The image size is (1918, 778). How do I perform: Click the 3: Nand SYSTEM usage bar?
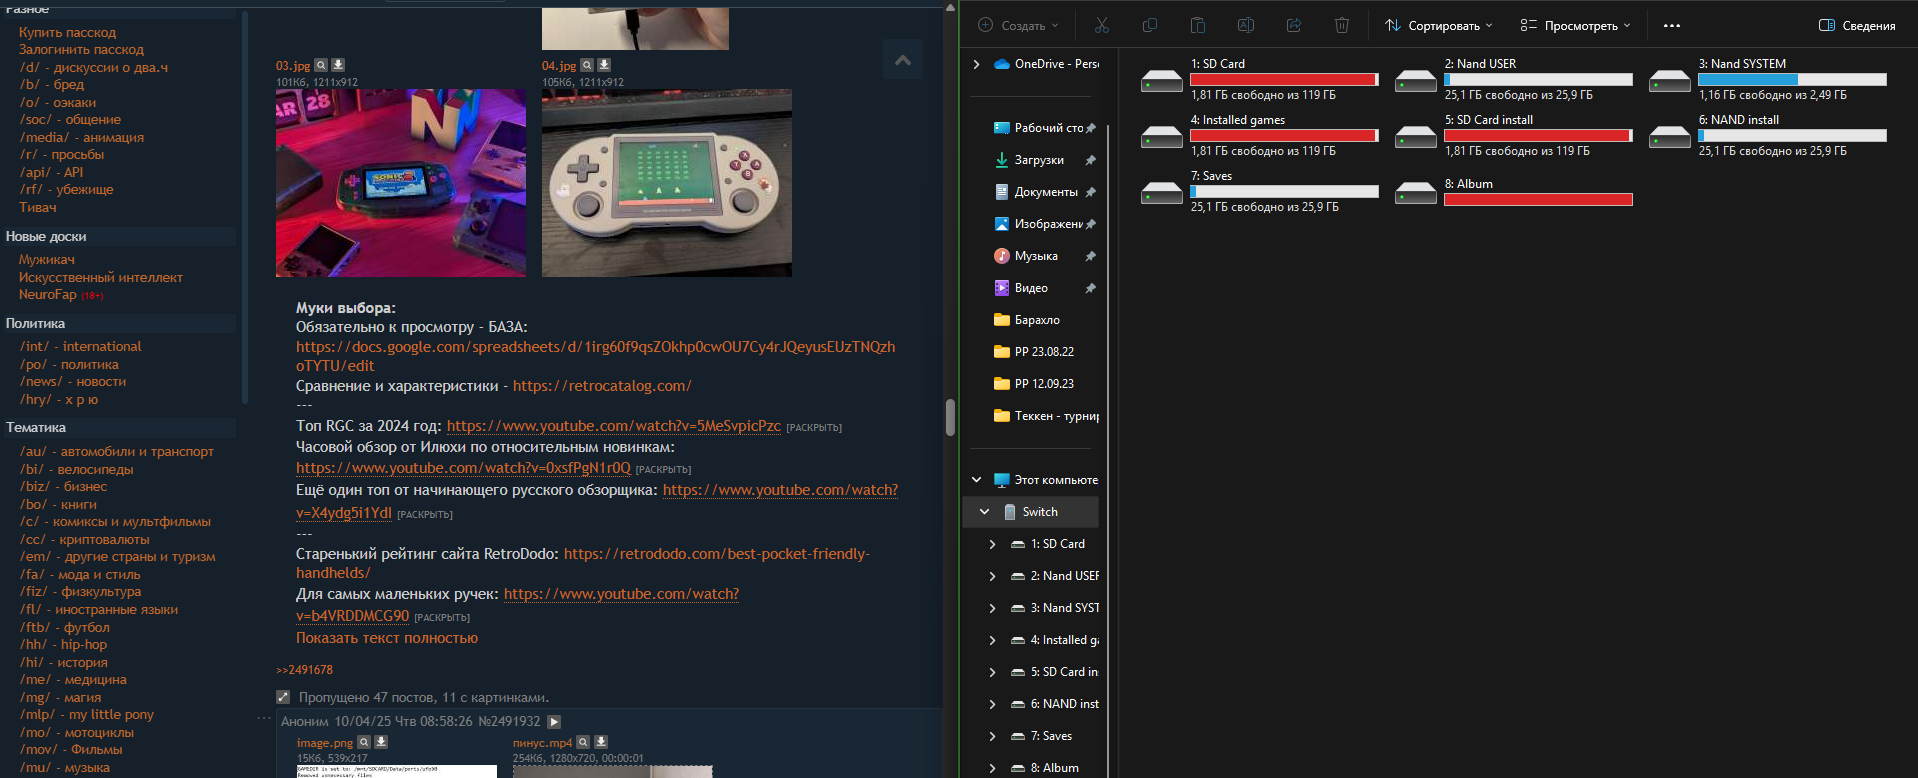tap(1792, 79)
